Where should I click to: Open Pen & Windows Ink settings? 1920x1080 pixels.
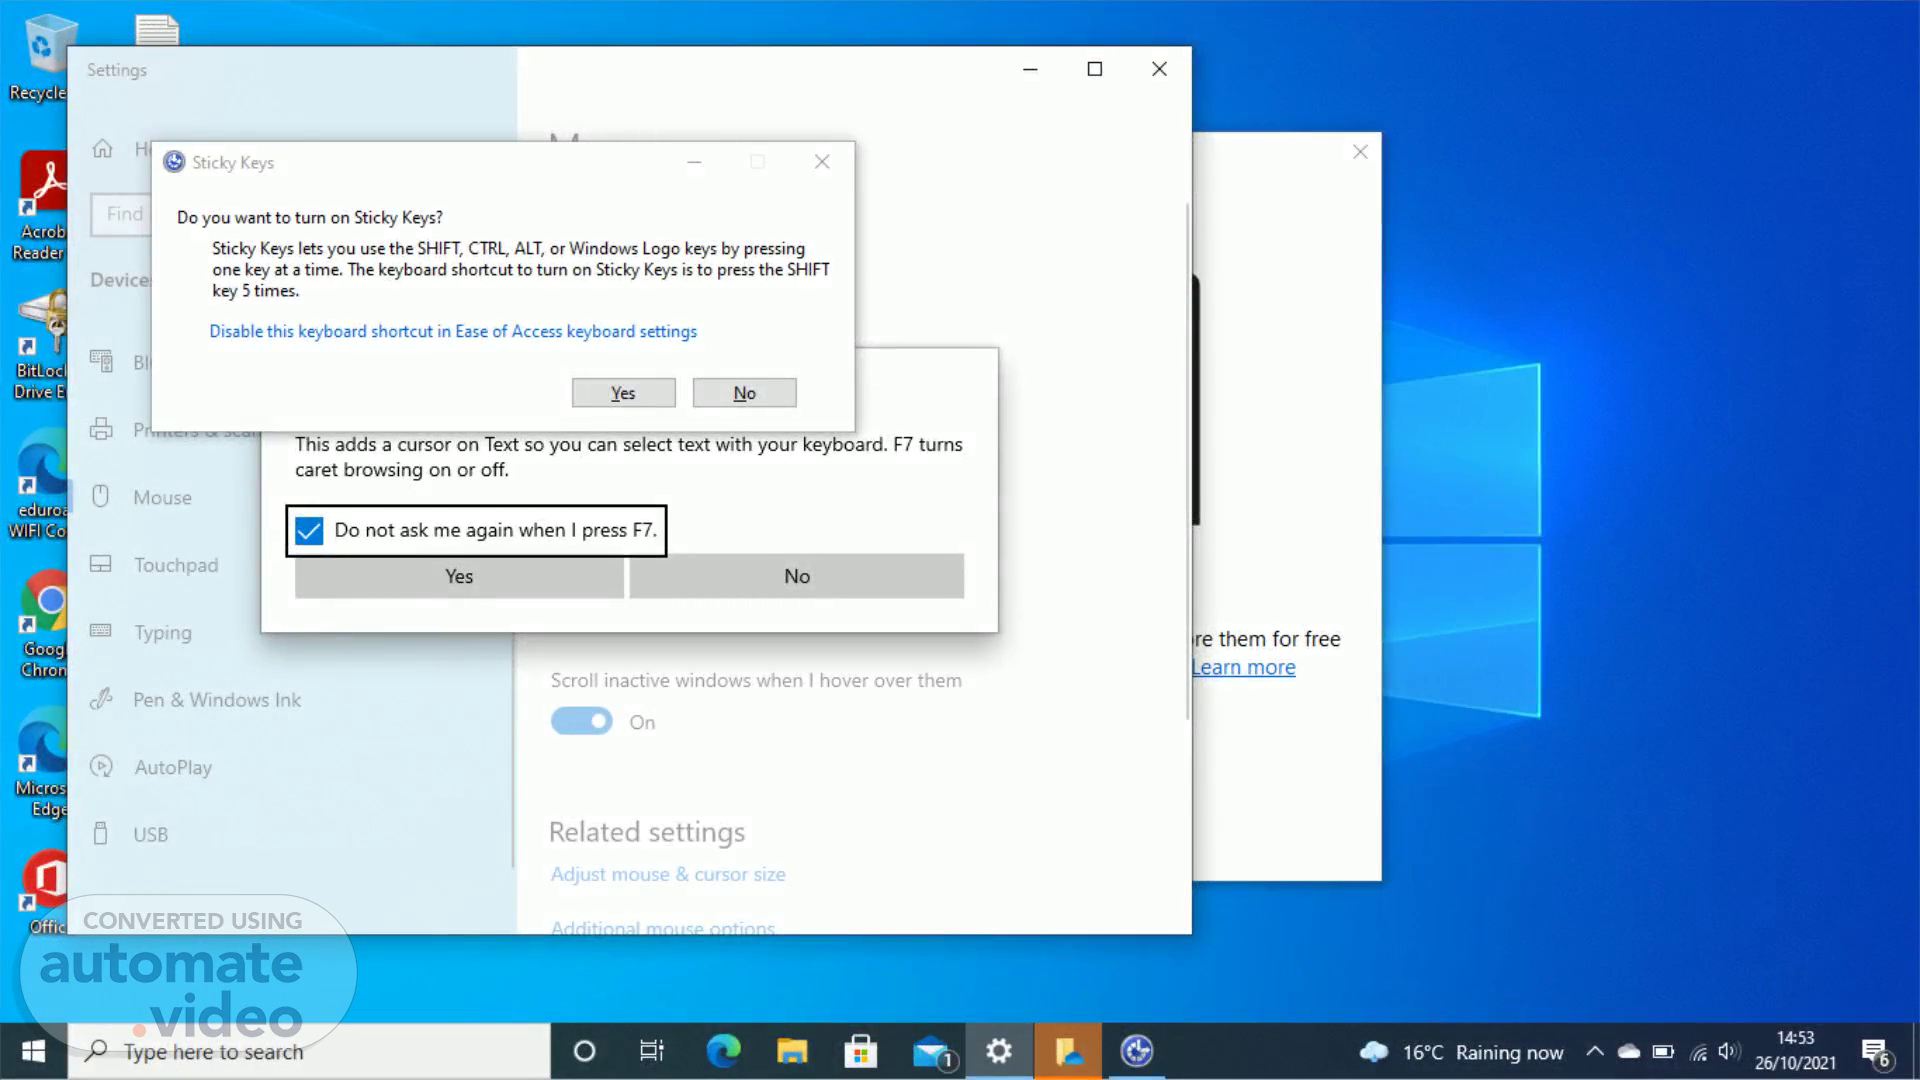tap(217, 700)
